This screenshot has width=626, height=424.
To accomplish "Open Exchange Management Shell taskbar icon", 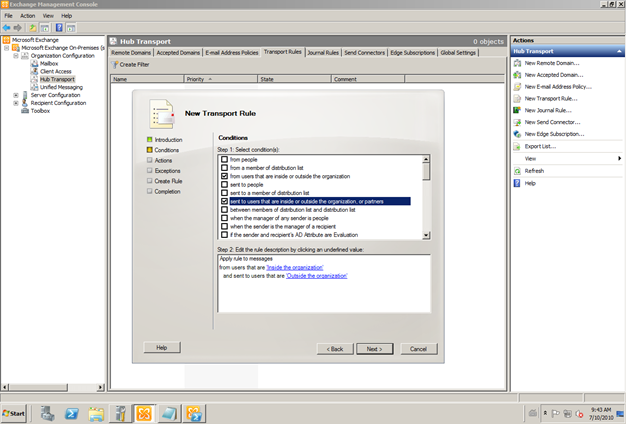I will click(194, 414).
